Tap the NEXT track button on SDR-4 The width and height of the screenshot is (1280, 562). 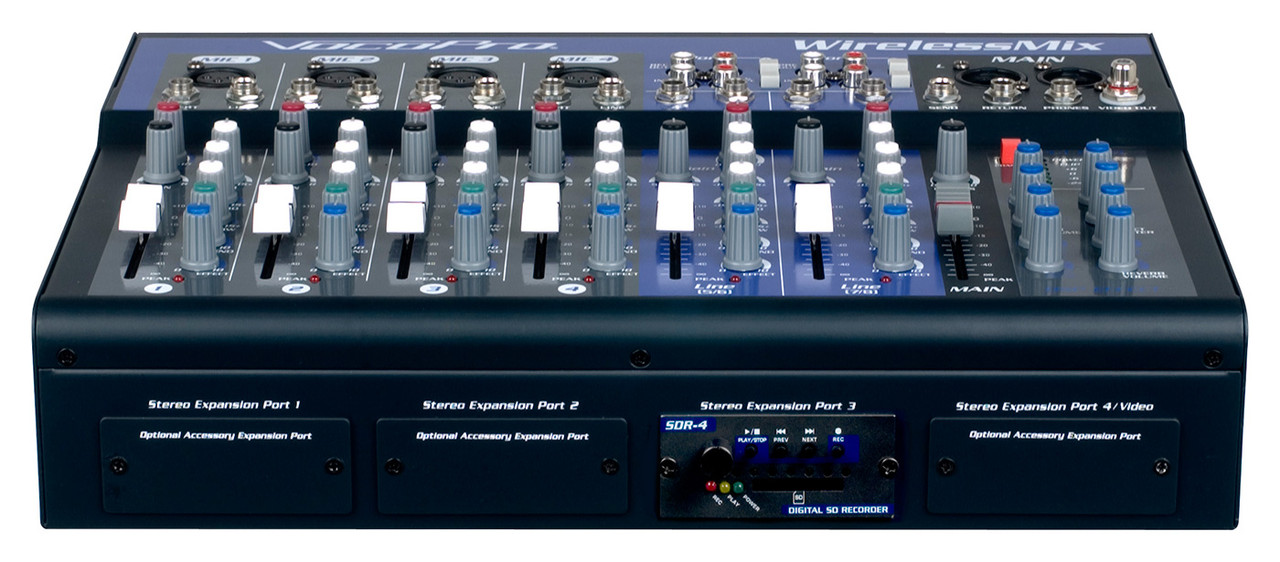click(x=808, y=452)
